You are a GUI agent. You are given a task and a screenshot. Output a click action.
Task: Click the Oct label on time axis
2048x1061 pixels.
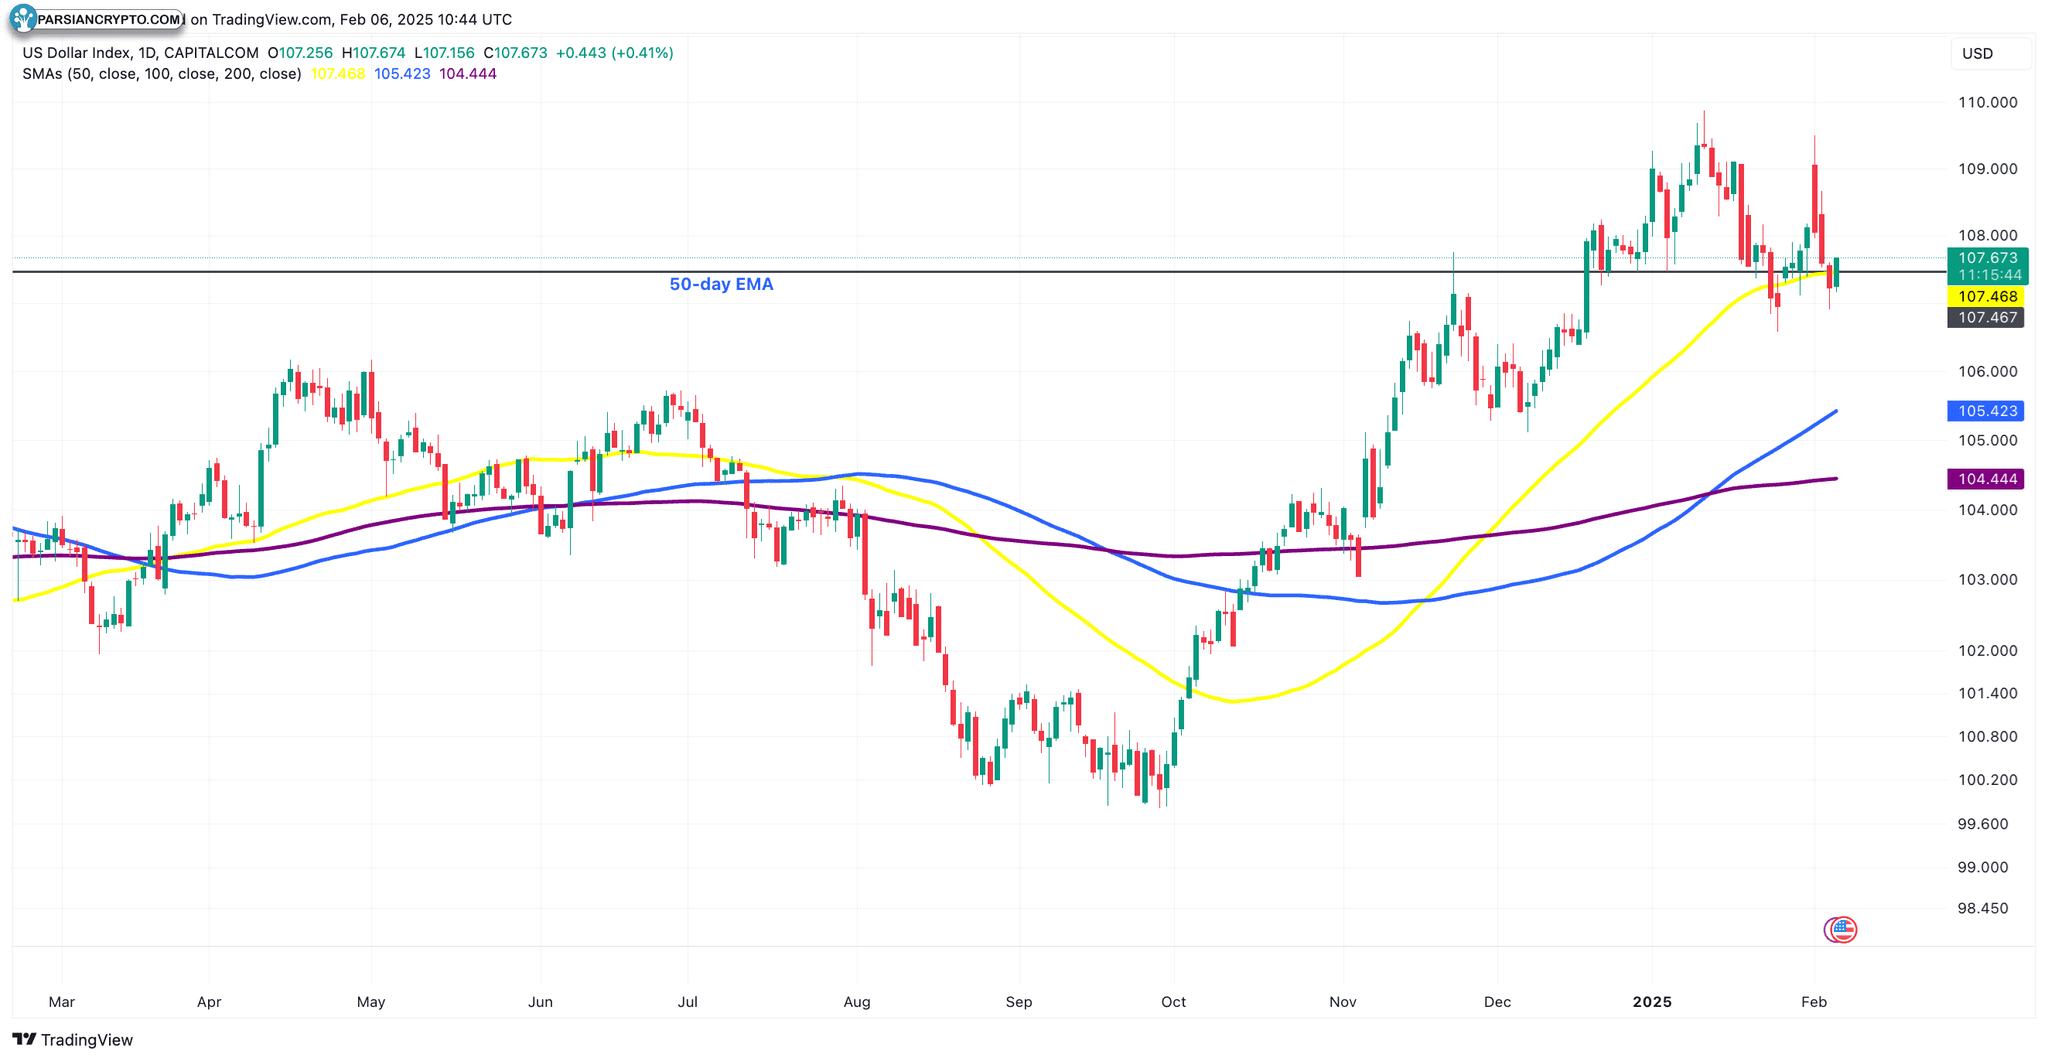1173,1001
